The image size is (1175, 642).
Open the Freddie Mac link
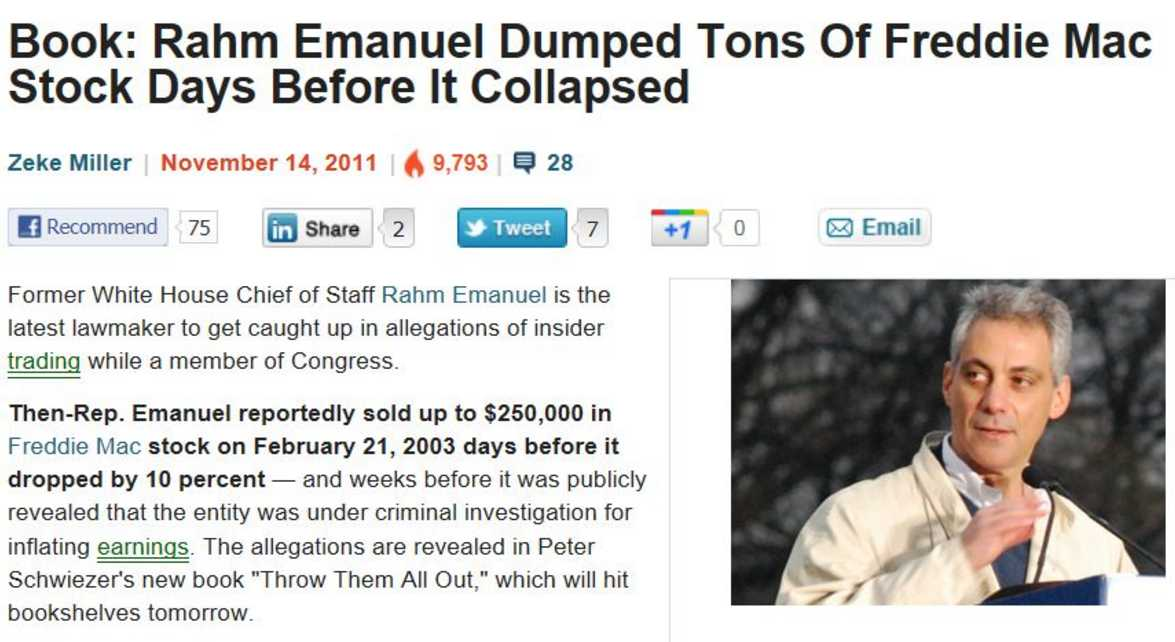(74, 446)
